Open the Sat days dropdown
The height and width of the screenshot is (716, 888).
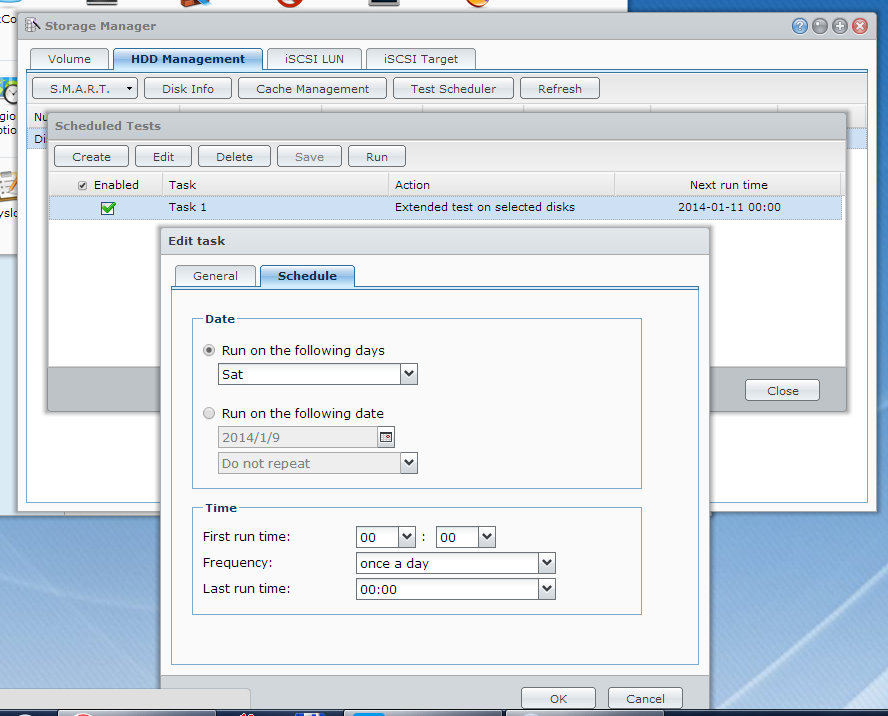click(x=408, y=374)
